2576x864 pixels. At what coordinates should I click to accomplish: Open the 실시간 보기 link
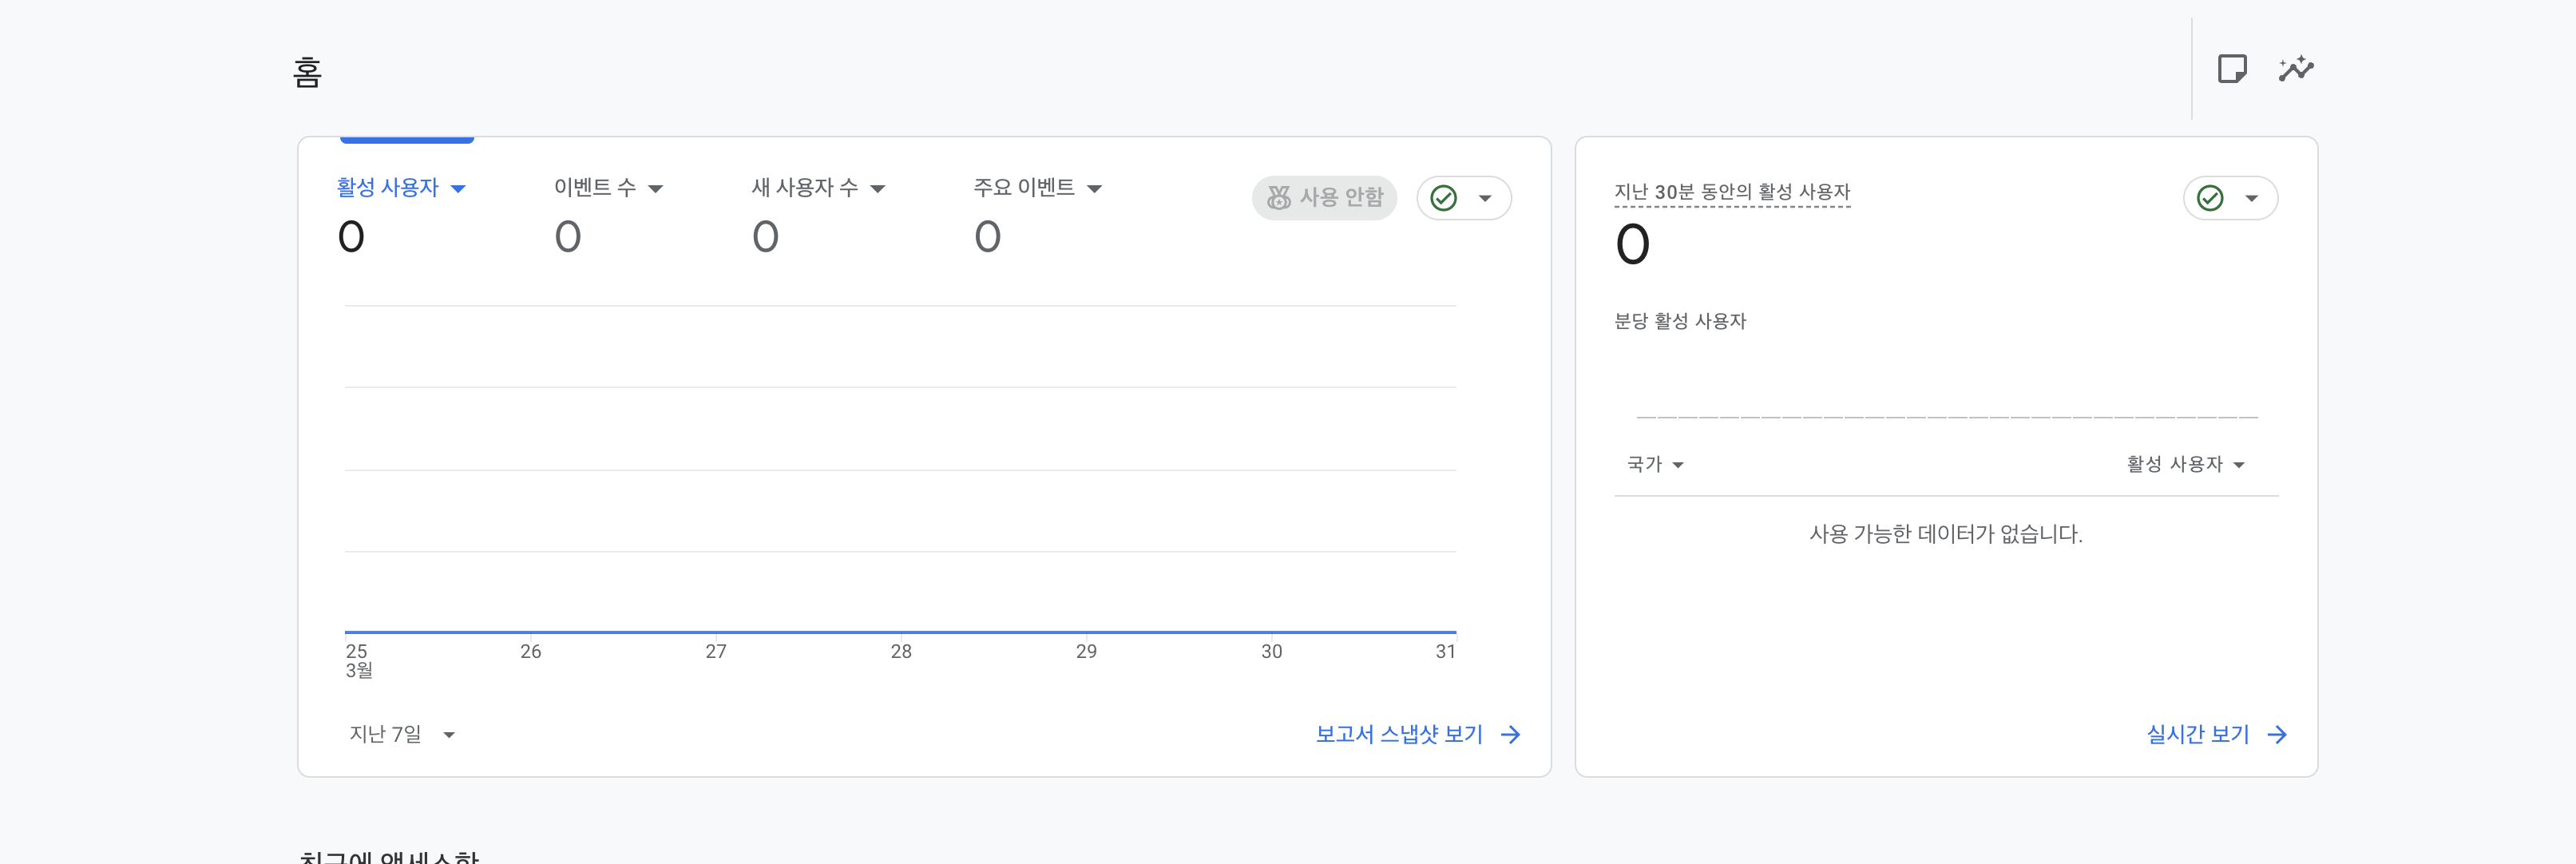click(2197, 735)
